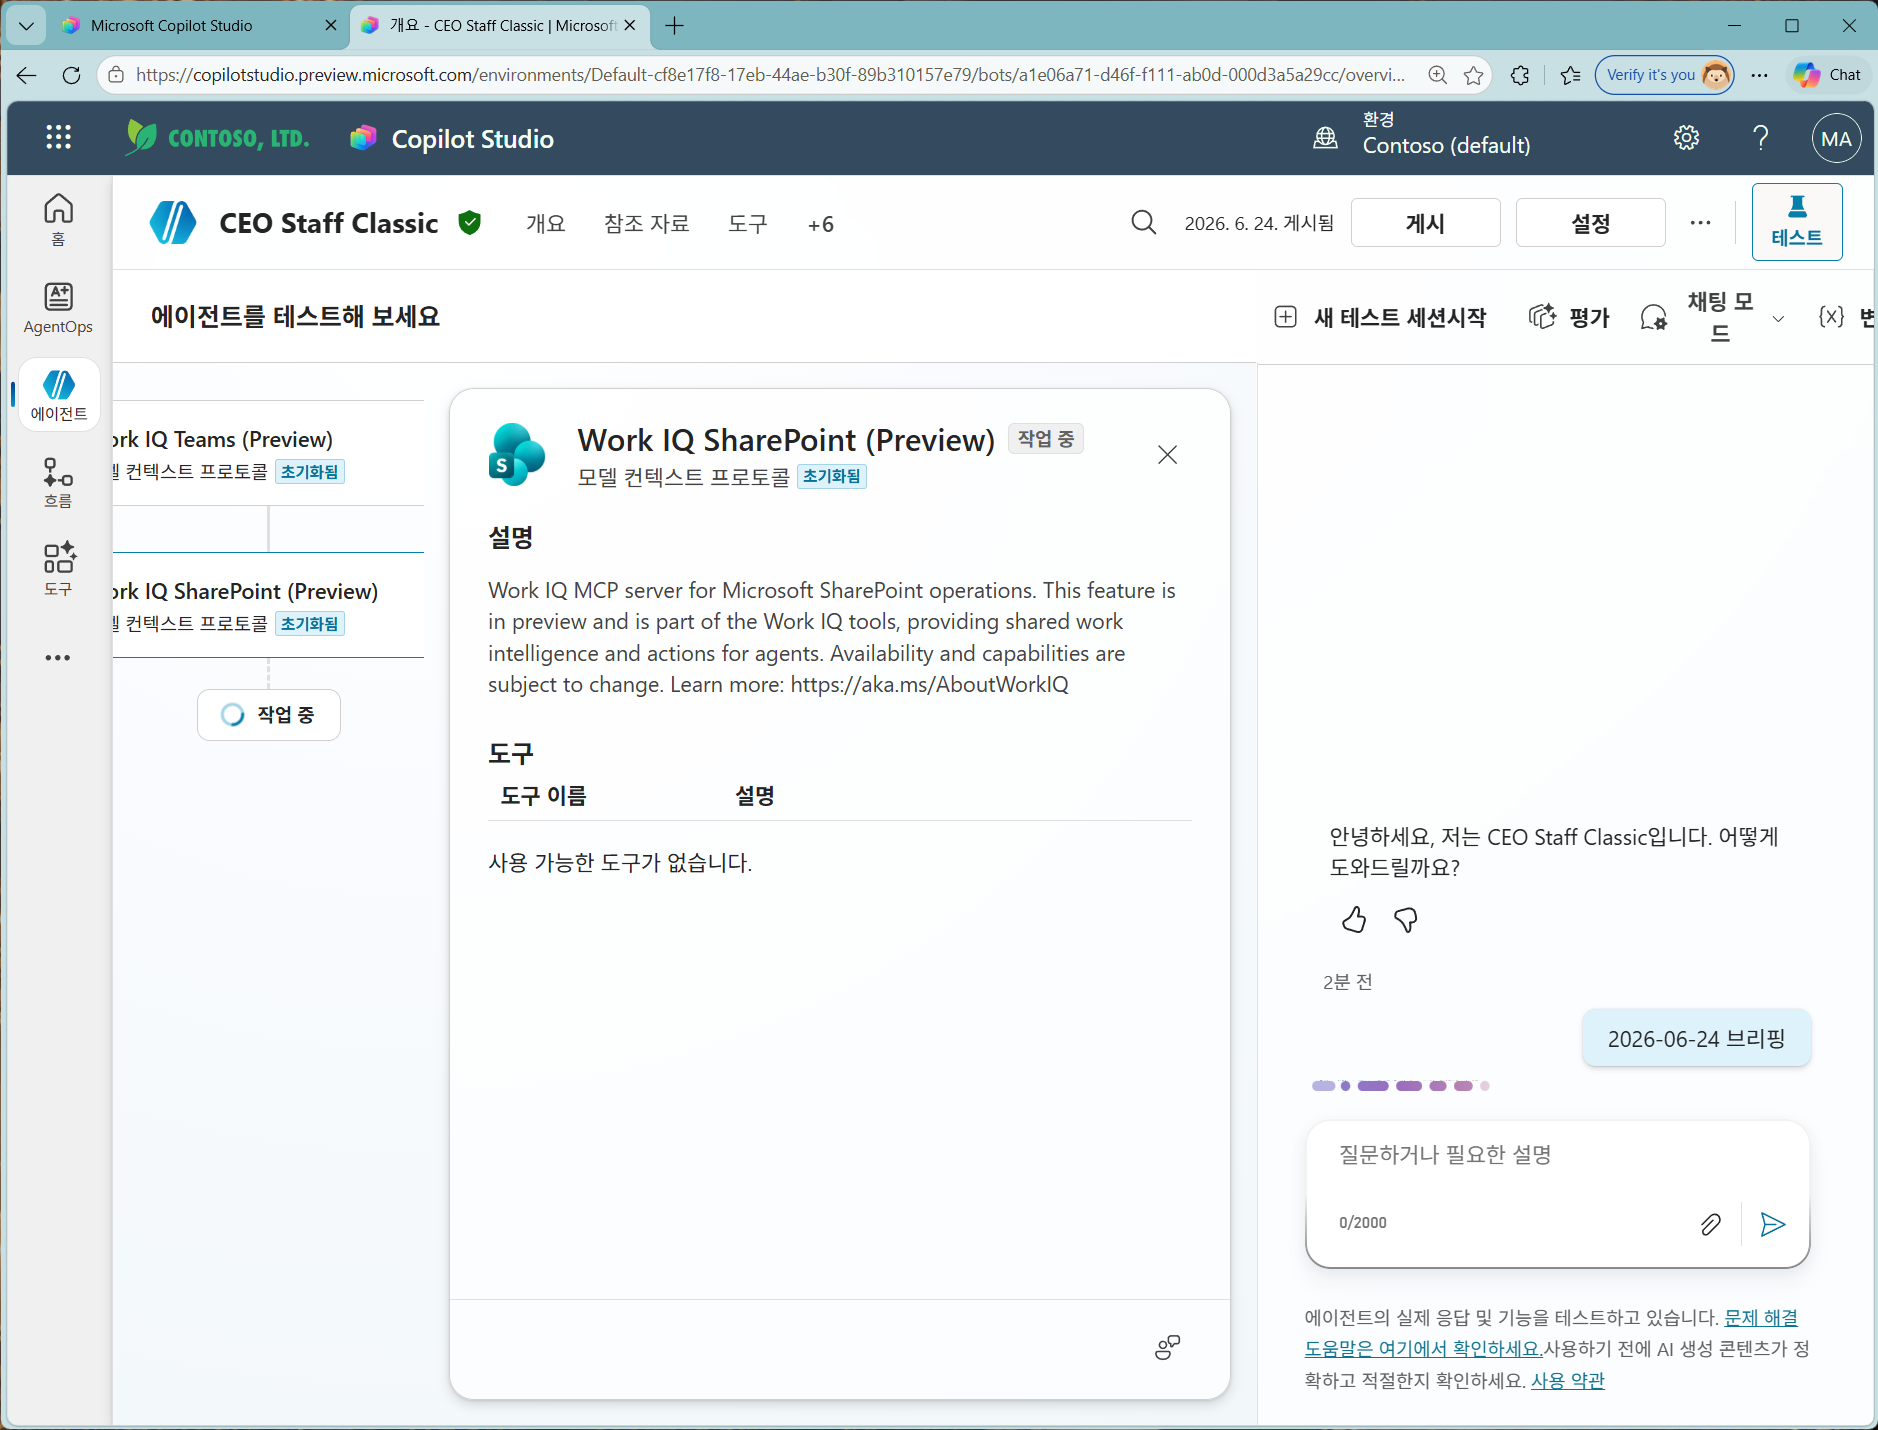
Task: Open the help question mark
Action: (1761, 138)
